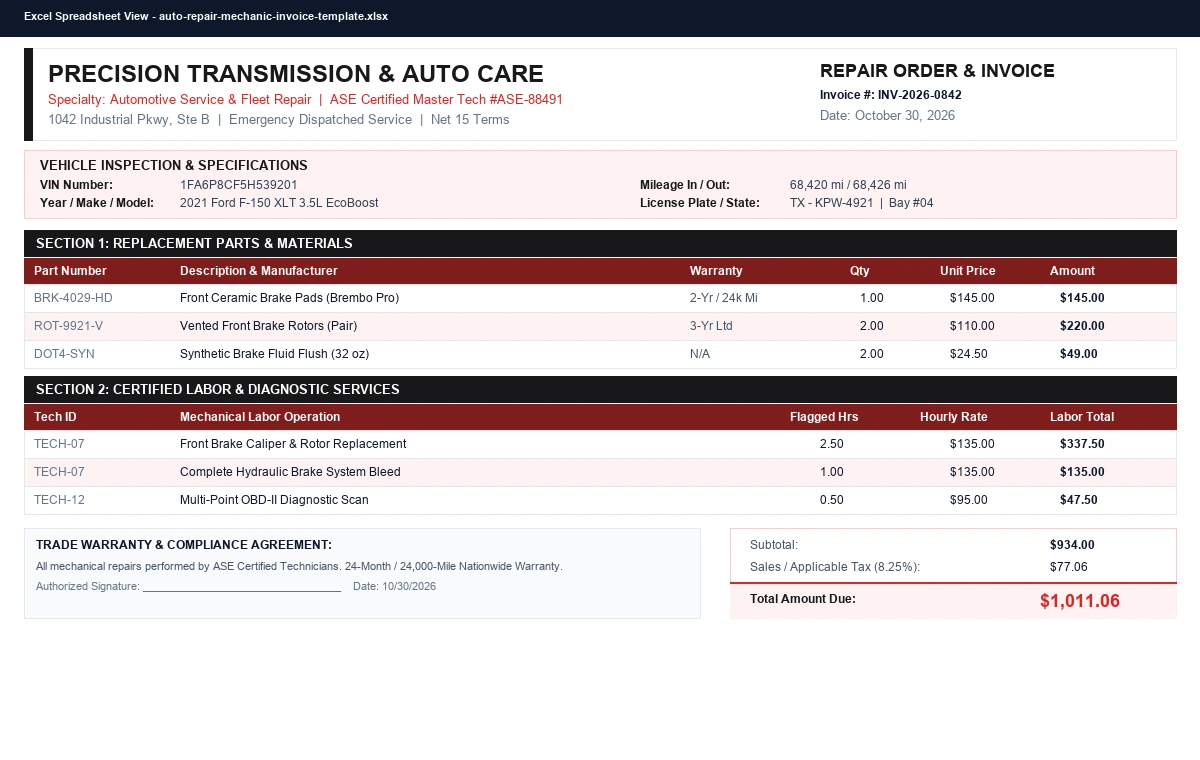Click the Flagged Hrs column header

click(824, 417)
